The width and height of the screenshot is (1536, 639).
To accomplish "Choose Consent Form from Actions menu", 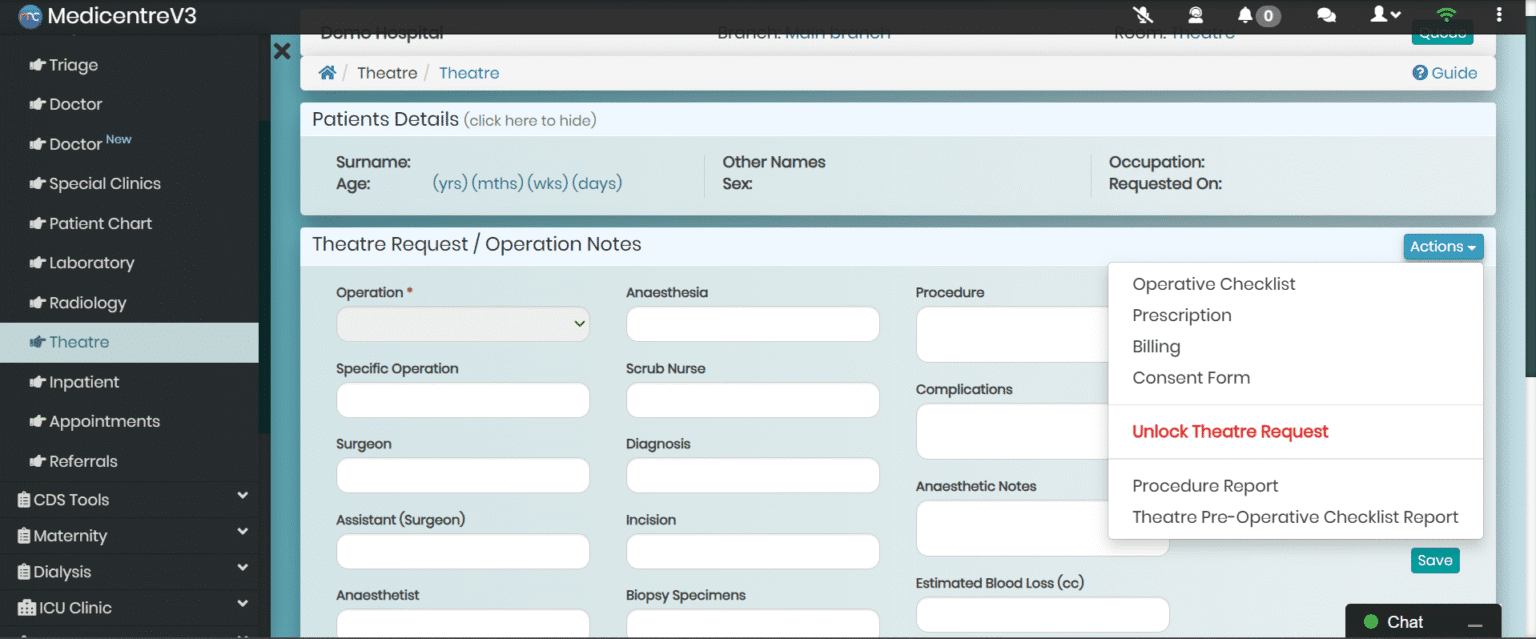I will coord(1191,378).
